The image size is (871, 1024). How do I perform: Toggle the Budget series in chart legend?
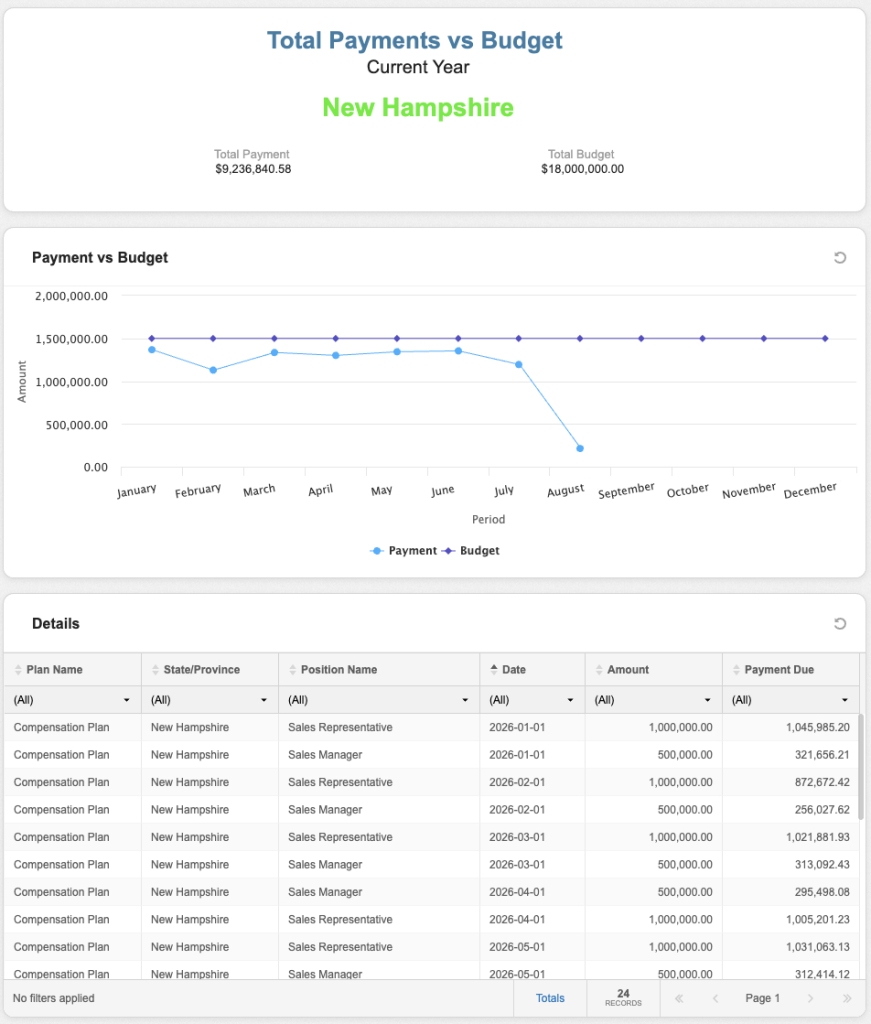click(472, 551)
